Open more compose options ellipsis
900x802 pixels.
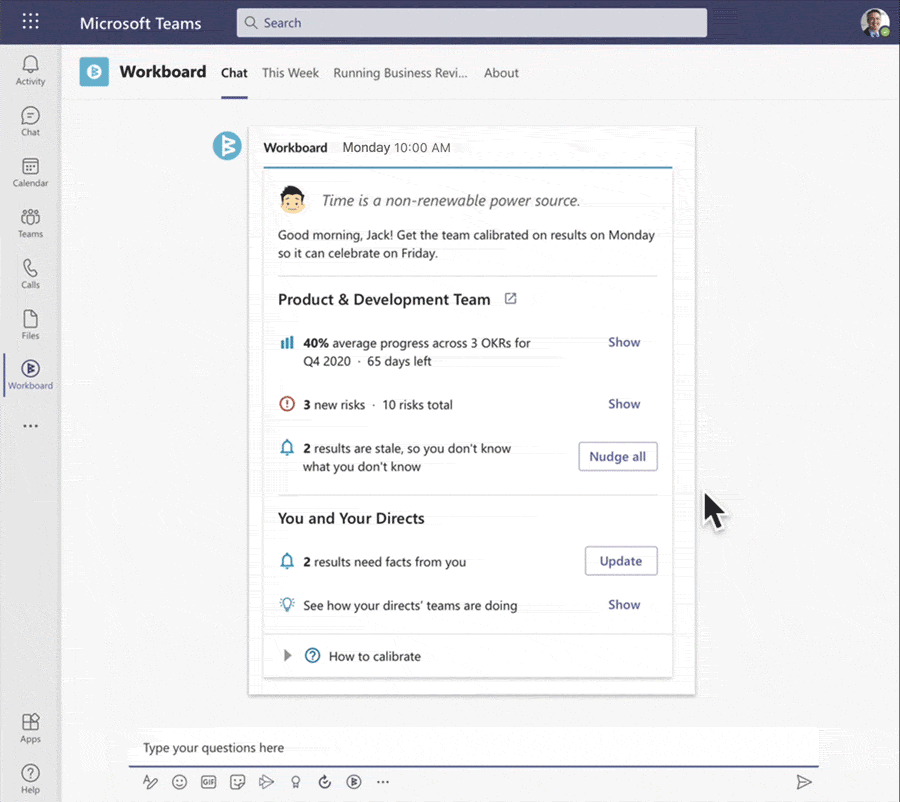pos(383,782)
